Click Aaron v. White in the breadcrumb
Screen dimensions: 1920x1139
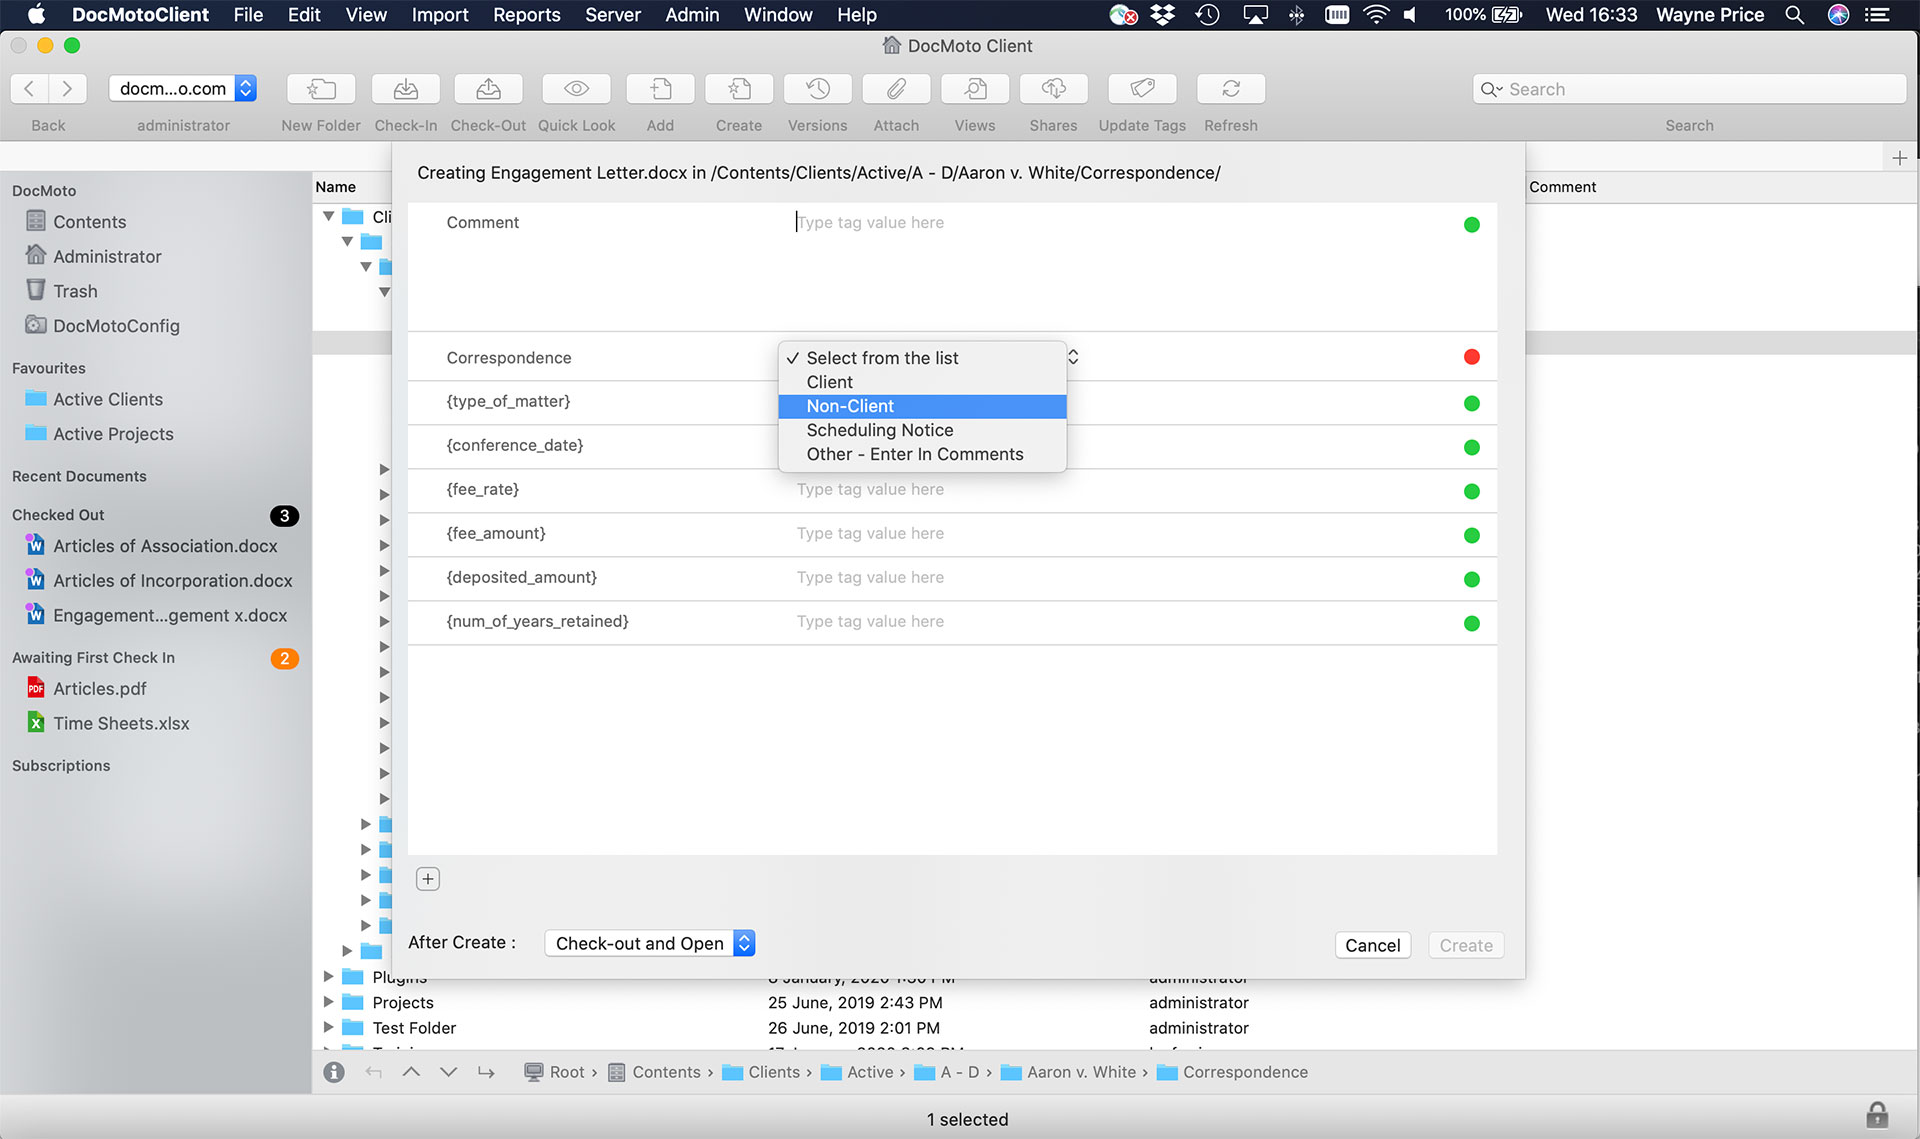(1069, 1072)
